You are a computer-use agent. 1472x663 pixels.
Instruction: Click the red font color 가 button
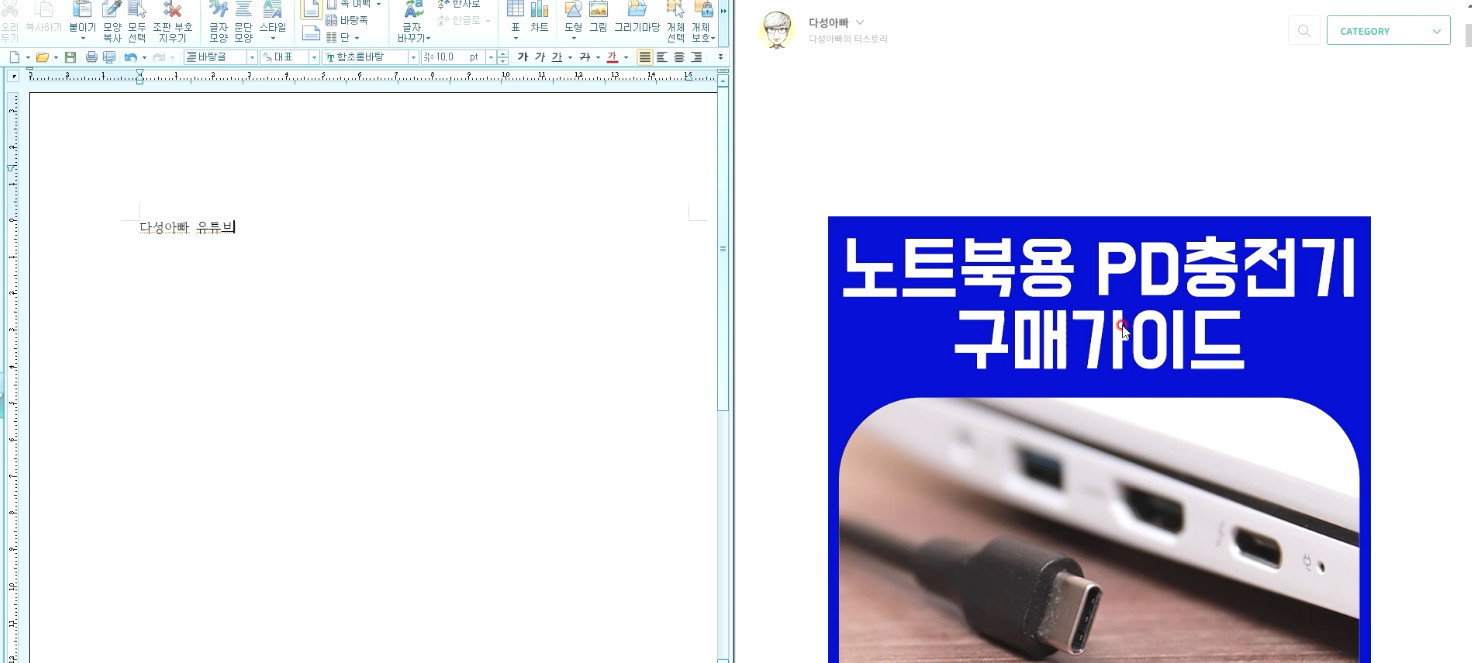612,57
